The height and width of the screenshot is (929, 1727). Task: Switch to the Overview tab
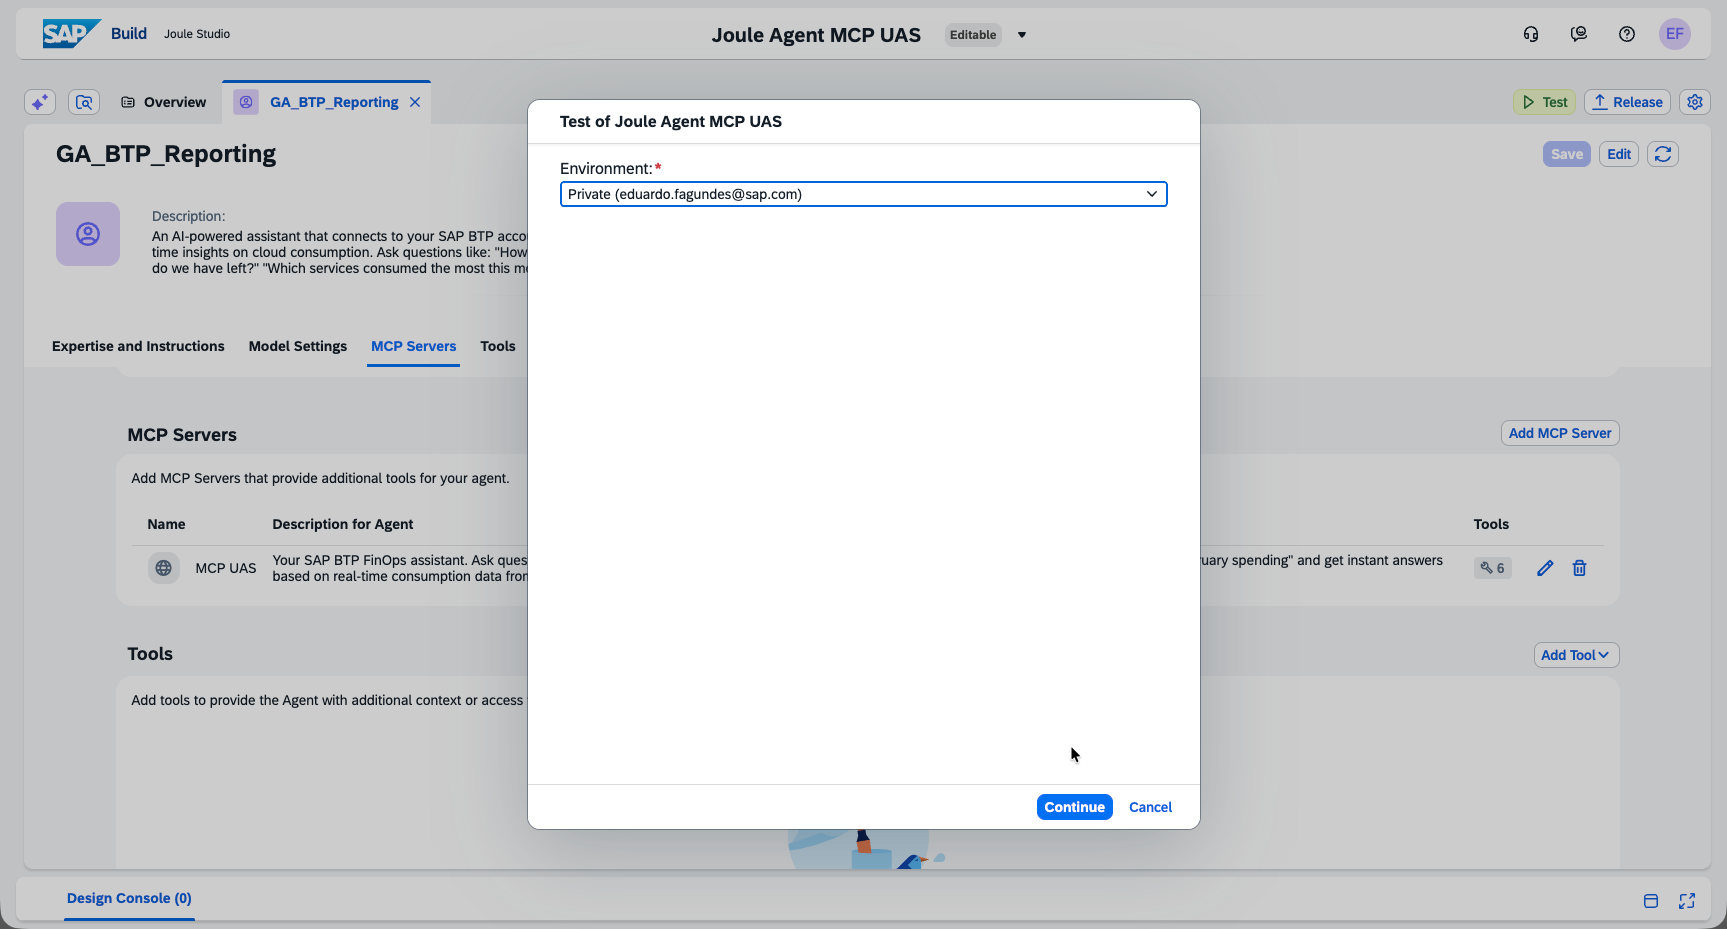click(x=163, y=102)
